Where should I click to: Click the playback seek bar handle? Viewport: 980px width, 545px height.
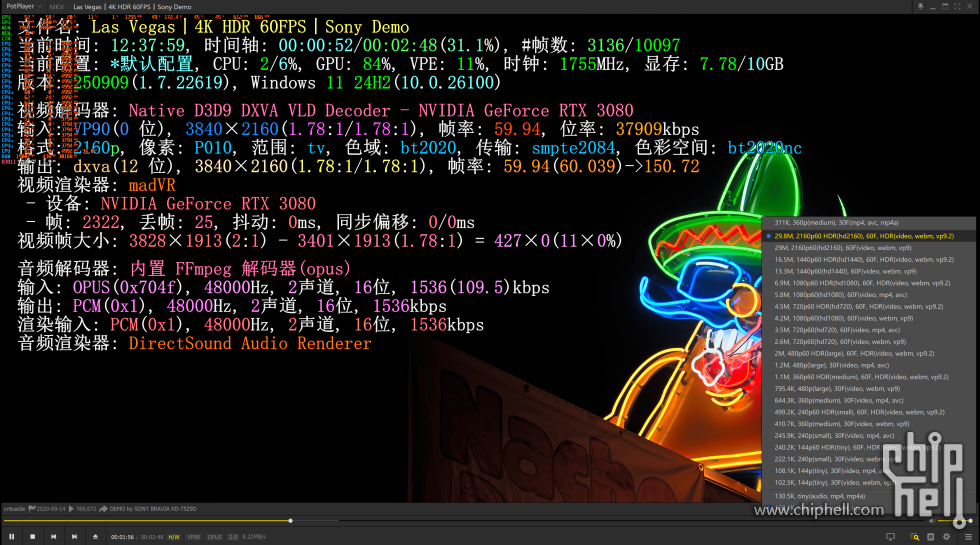[291, 521]
